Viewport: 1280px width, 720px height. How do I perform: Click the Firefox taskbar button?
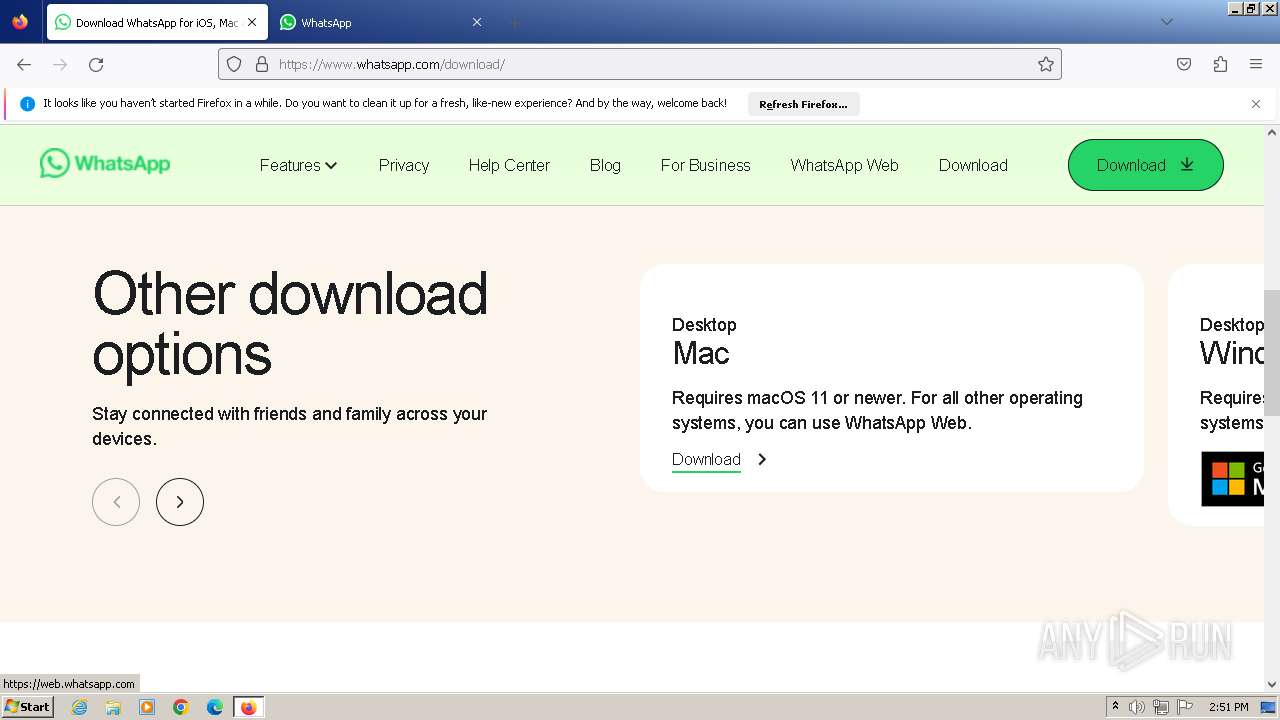pos(248,707)
